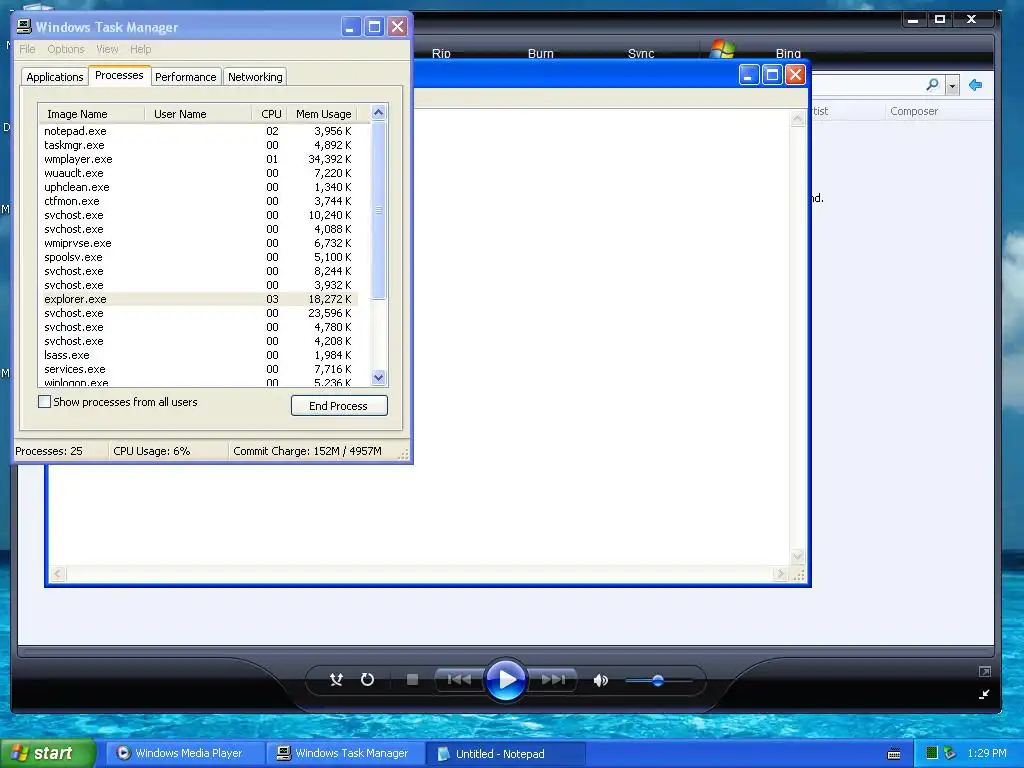Switch to Windows Media Player taskbar button
The height and width of the screenshot is (768, 1024).
(185, 754)
